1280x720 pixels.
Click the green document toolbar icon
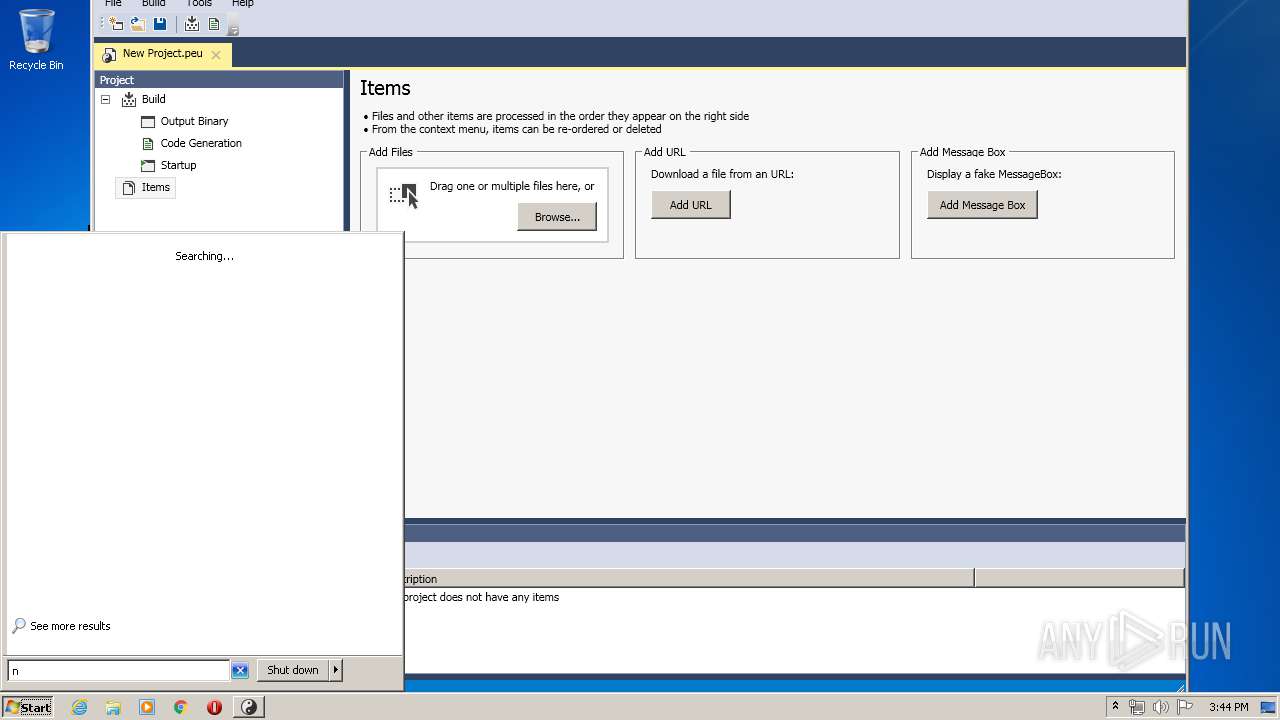[x=214, y=24]
